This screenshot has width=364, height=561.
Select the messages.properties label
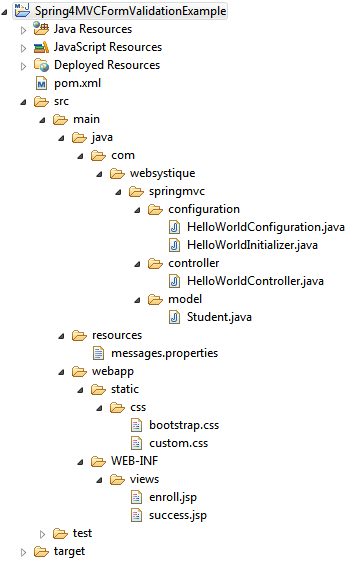[x=165, y=353]
